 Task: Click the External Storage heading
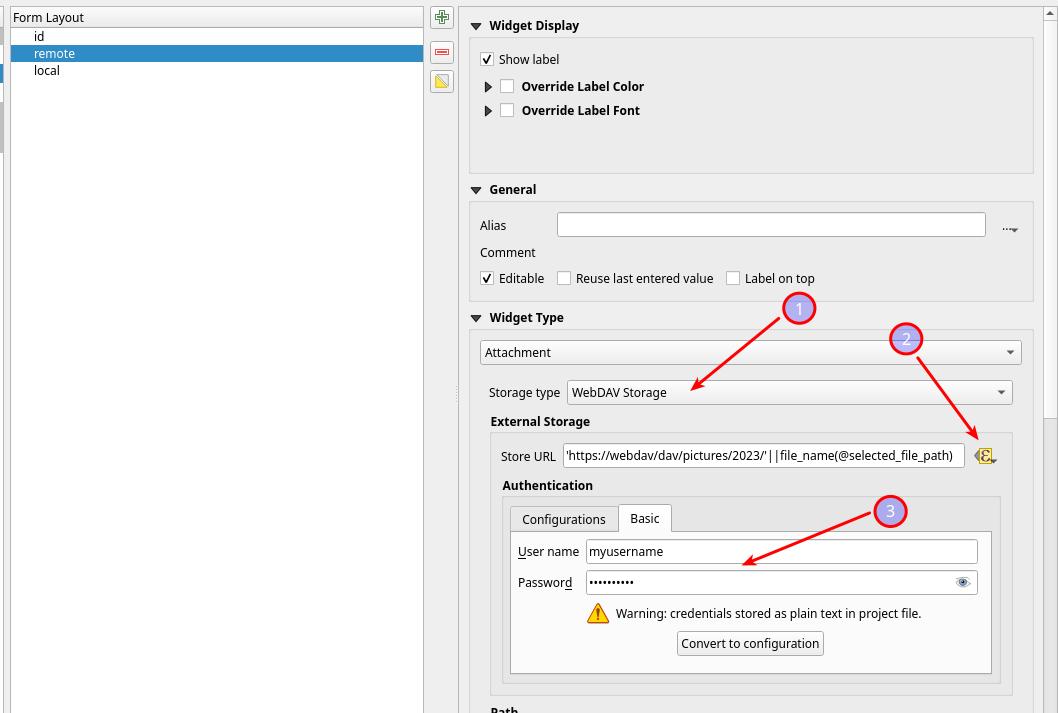540,422
